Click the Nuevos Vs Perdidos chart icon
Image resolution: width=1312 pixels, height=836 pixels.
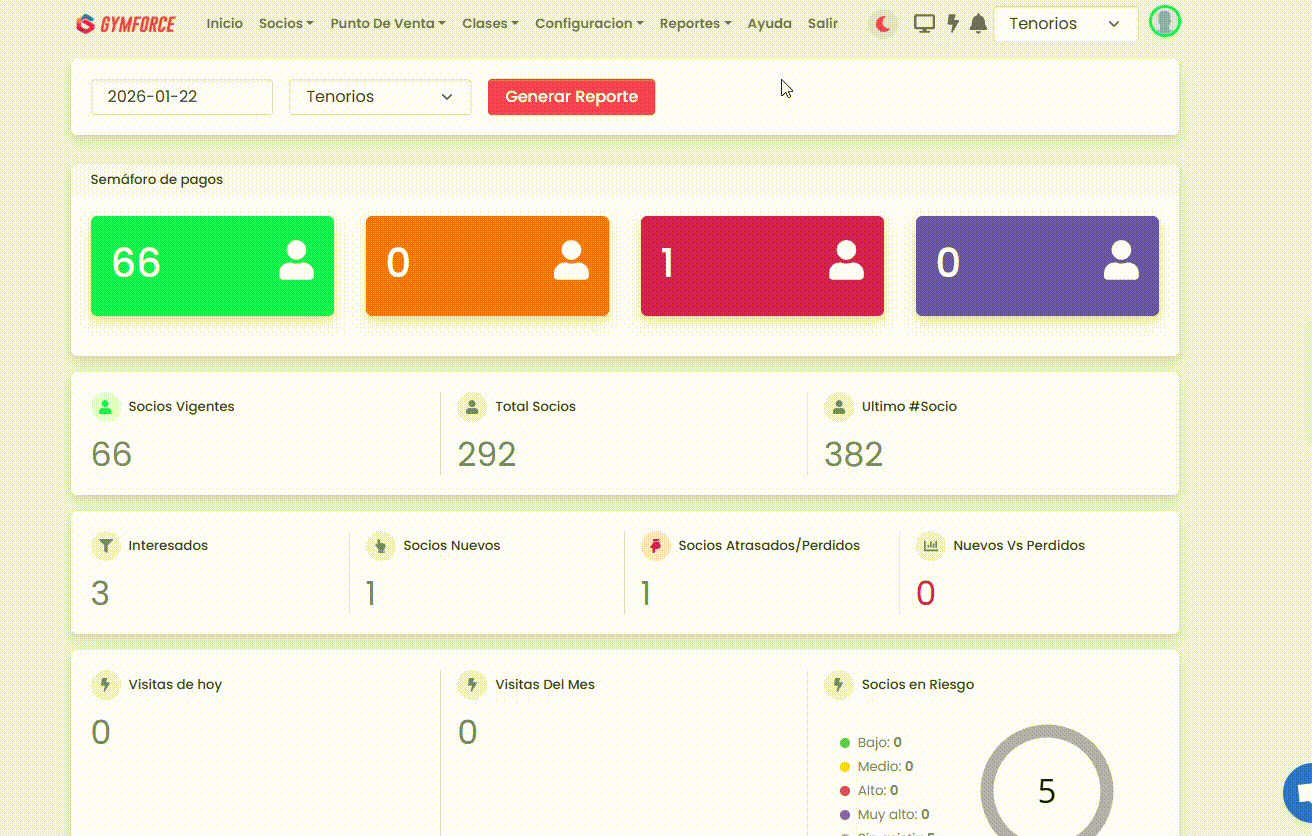click(930, 546)
